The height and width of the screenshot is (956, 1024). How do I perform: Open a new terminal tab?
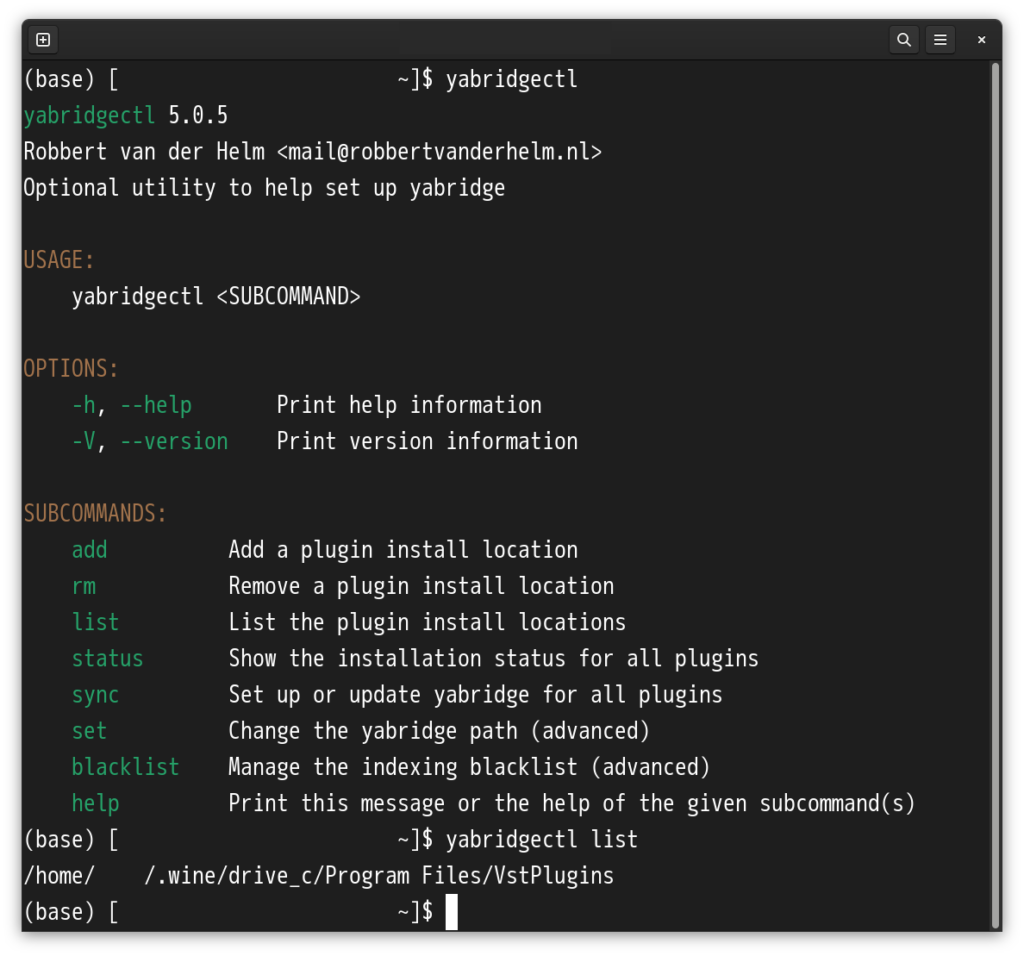[x=43, y=40]
